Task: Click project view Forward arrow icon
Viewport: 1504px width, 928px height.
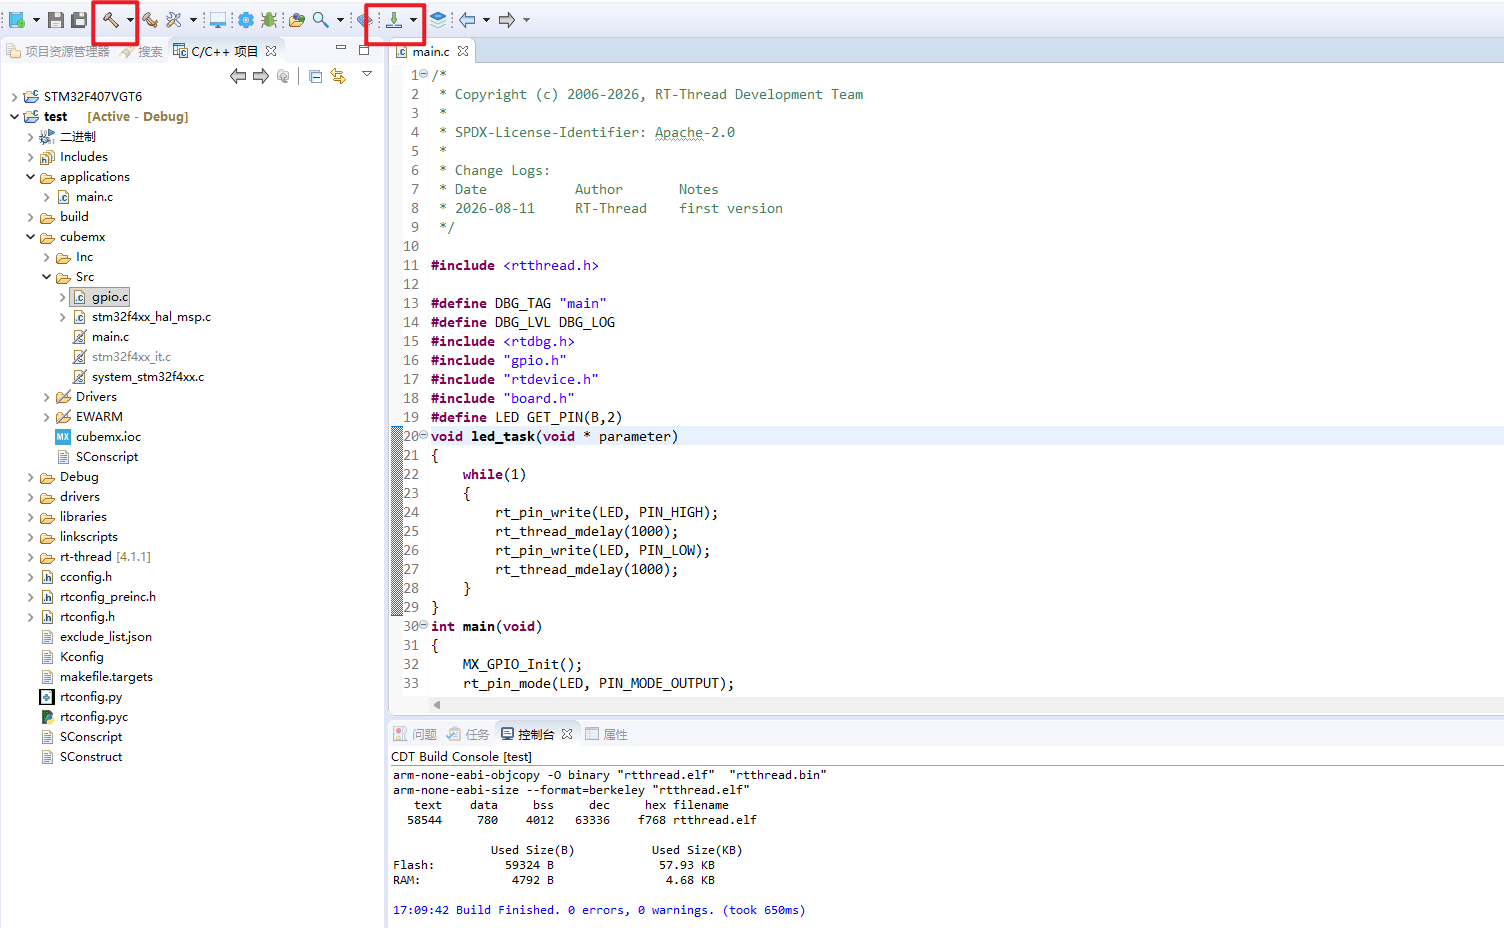Action: [261, 76]
